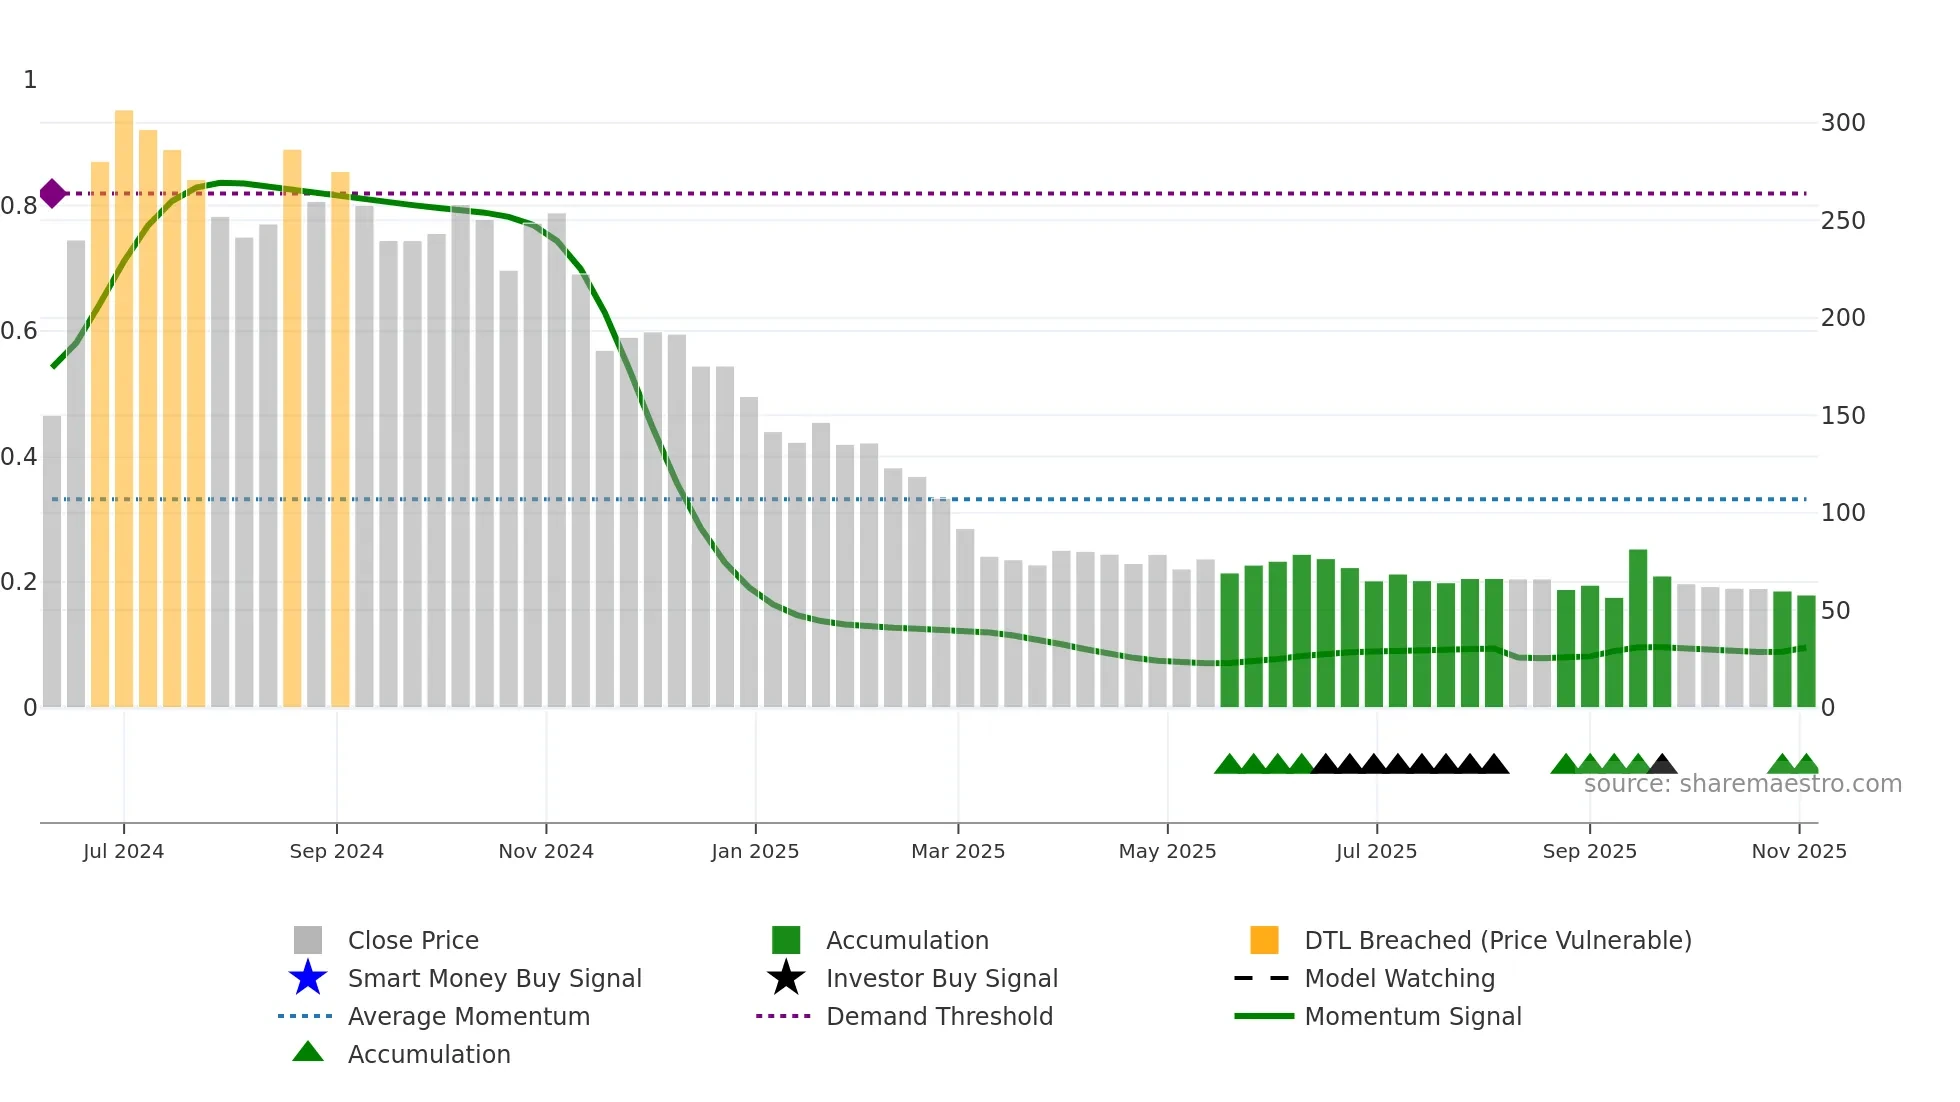Click the source sharemaestro.com text
Viewport: 1960px width, 1102px height.
(1742, 784)
